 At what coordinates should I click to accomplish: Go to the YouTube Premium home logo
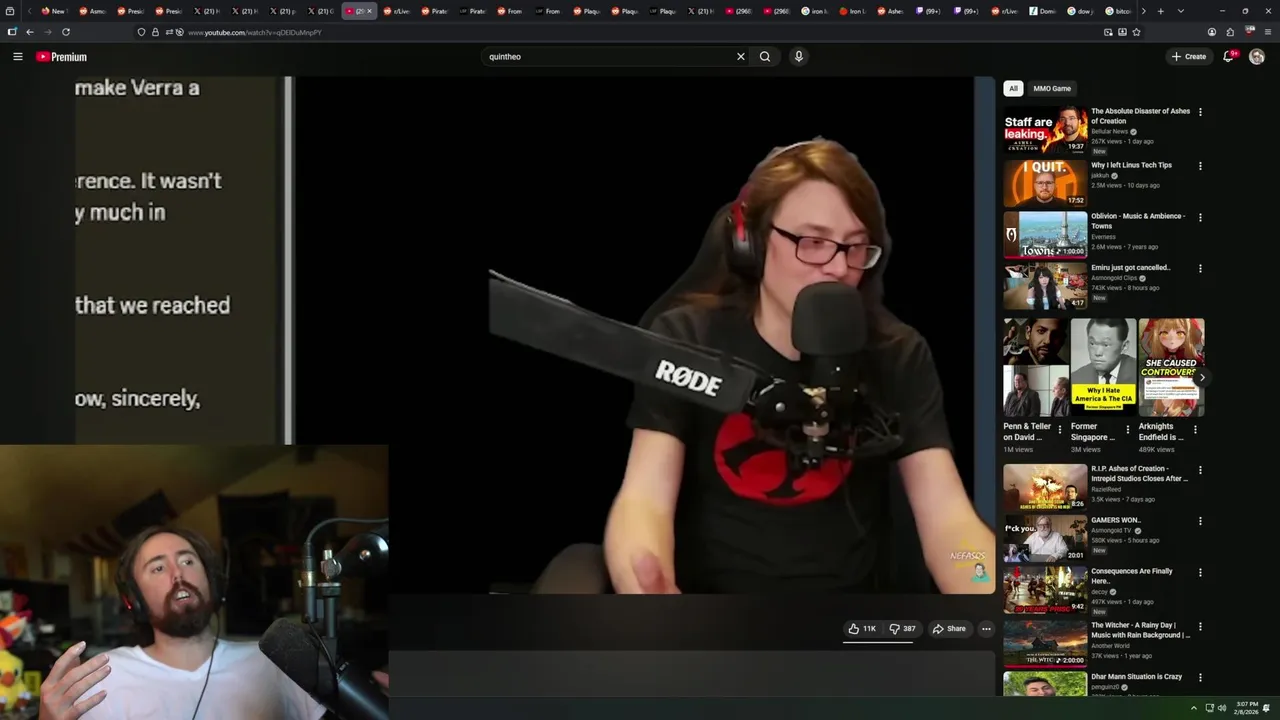click(61, 57)
